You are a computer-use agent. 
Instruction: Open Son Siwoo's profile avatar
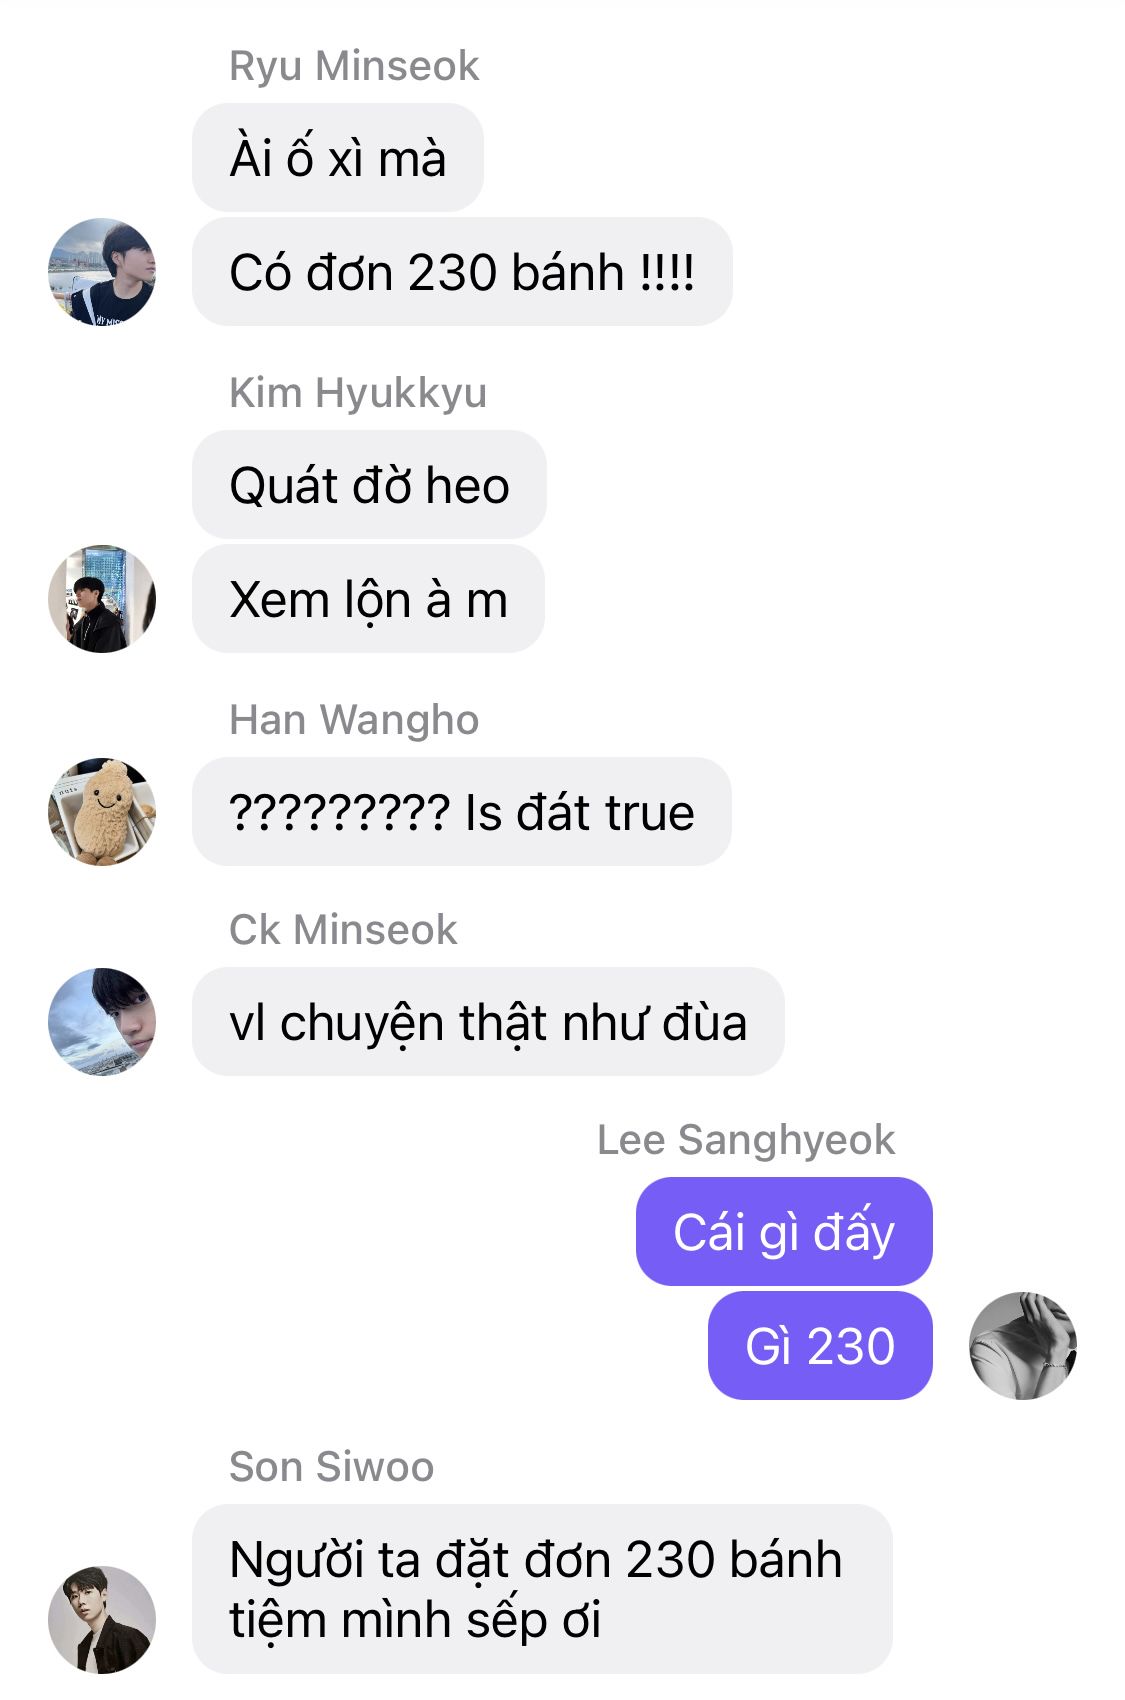pyautogui.click(x=102, y=1619)
